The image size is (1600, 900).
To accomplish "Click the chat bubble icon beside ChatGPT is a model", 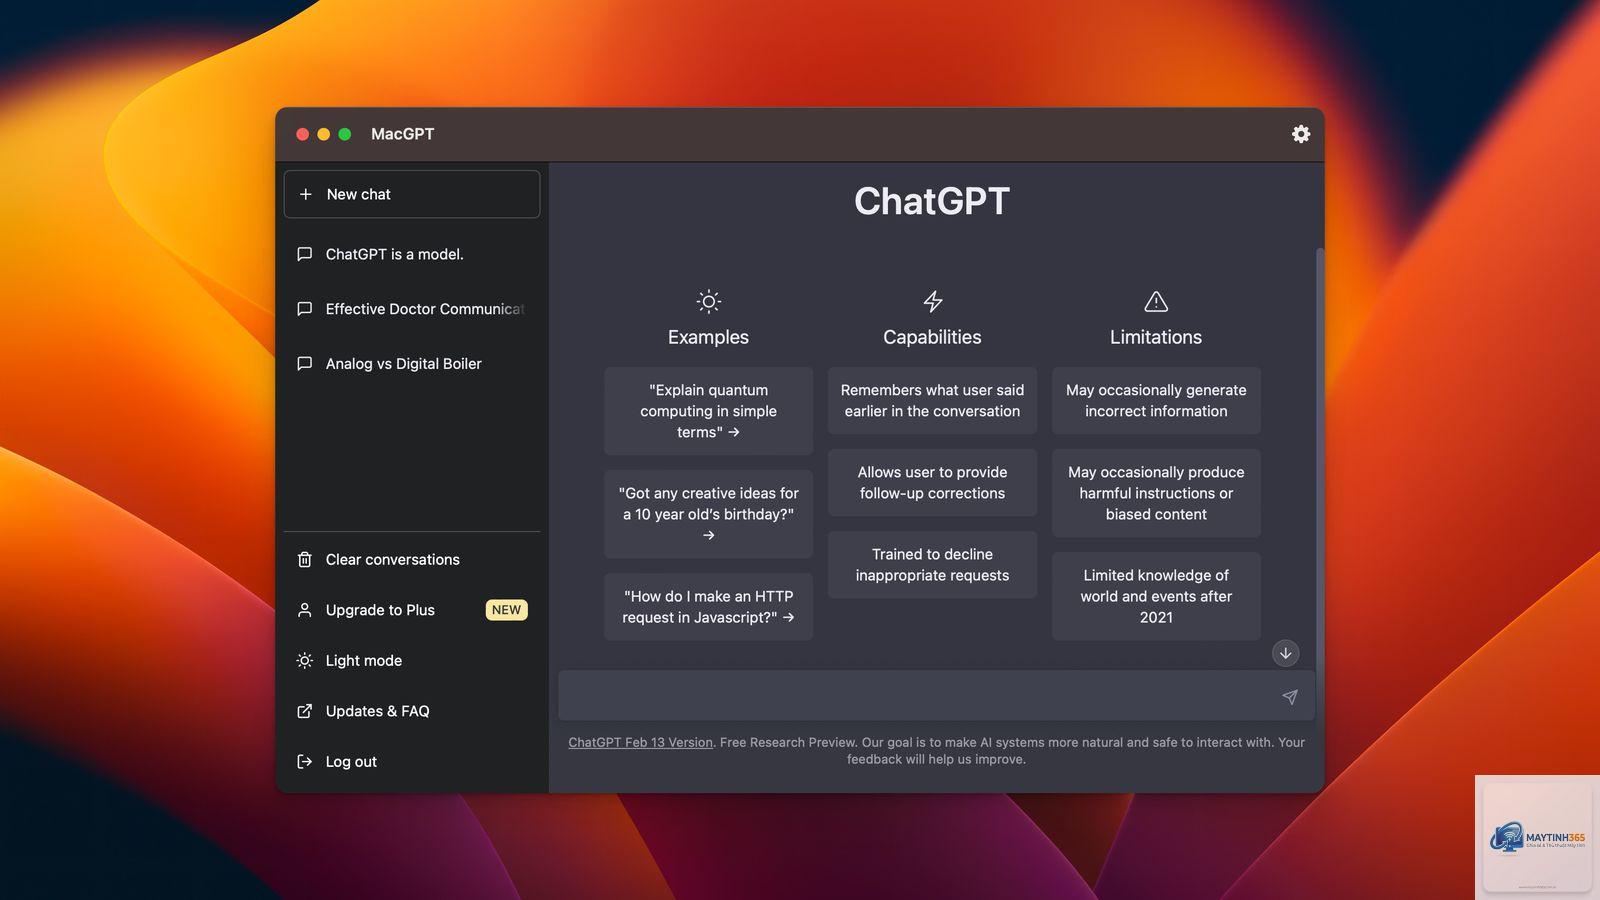I will [x=305, y=254].
